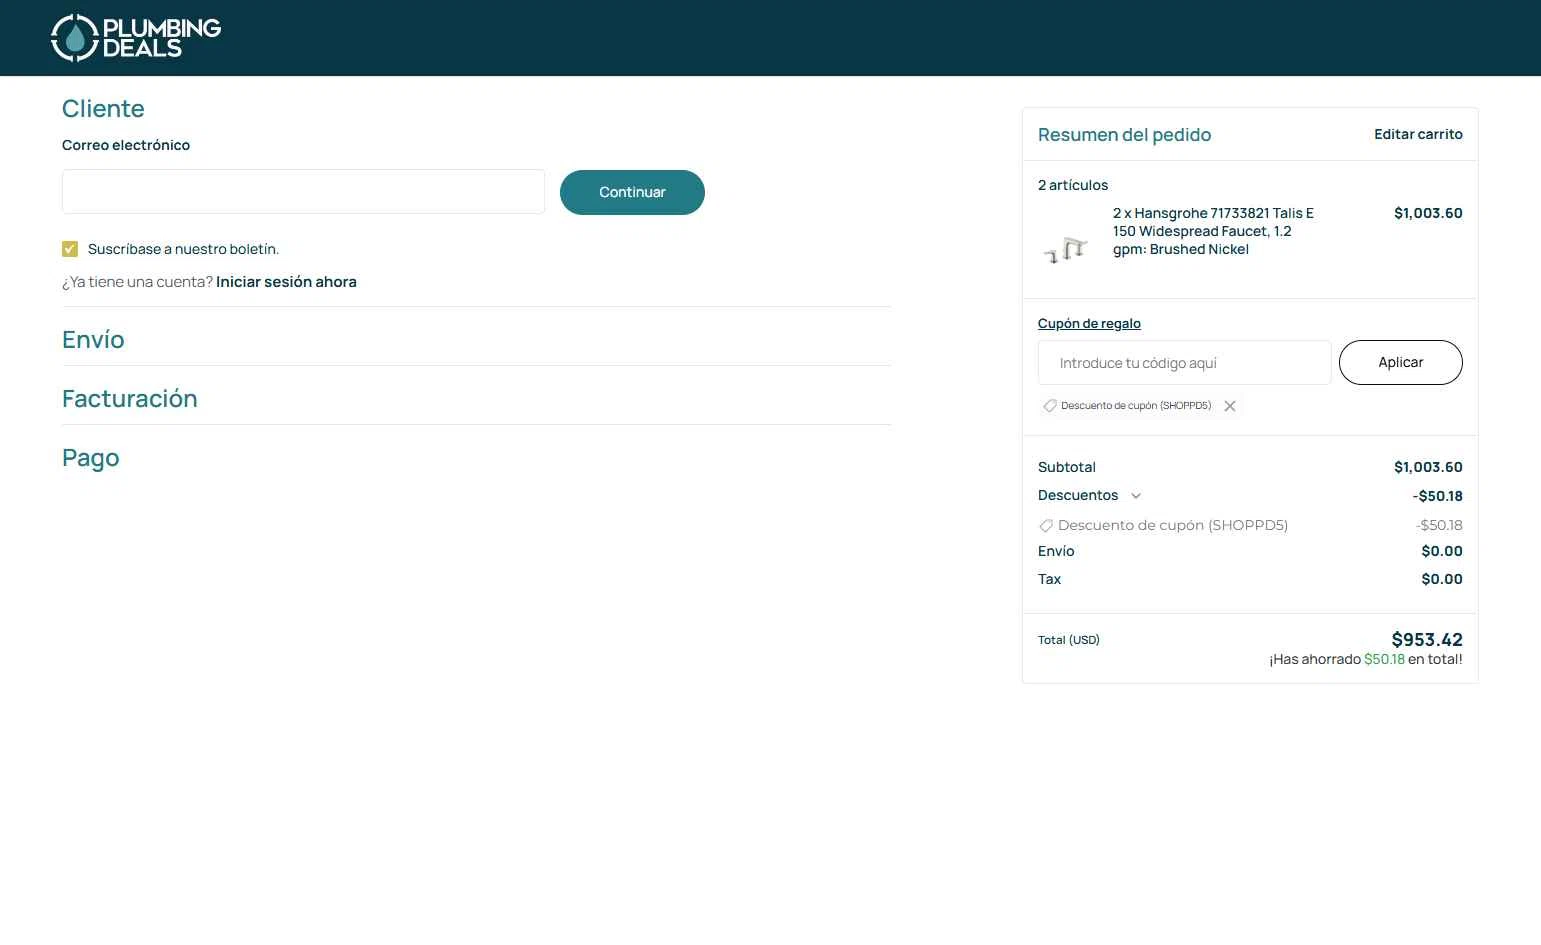
Task: Click the tag icon in the discounts breakdown row
Action: pyautogui.click(x=1046, y=526)
